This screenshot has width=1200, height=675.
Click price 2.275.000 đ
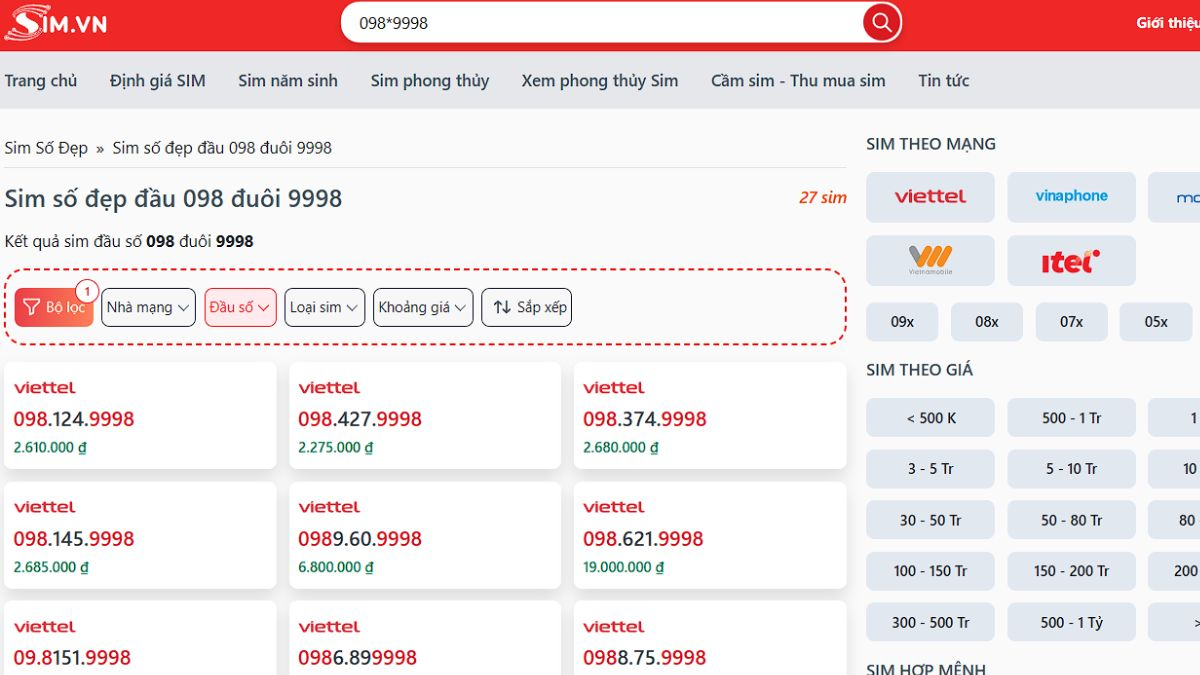coord(336,447)
